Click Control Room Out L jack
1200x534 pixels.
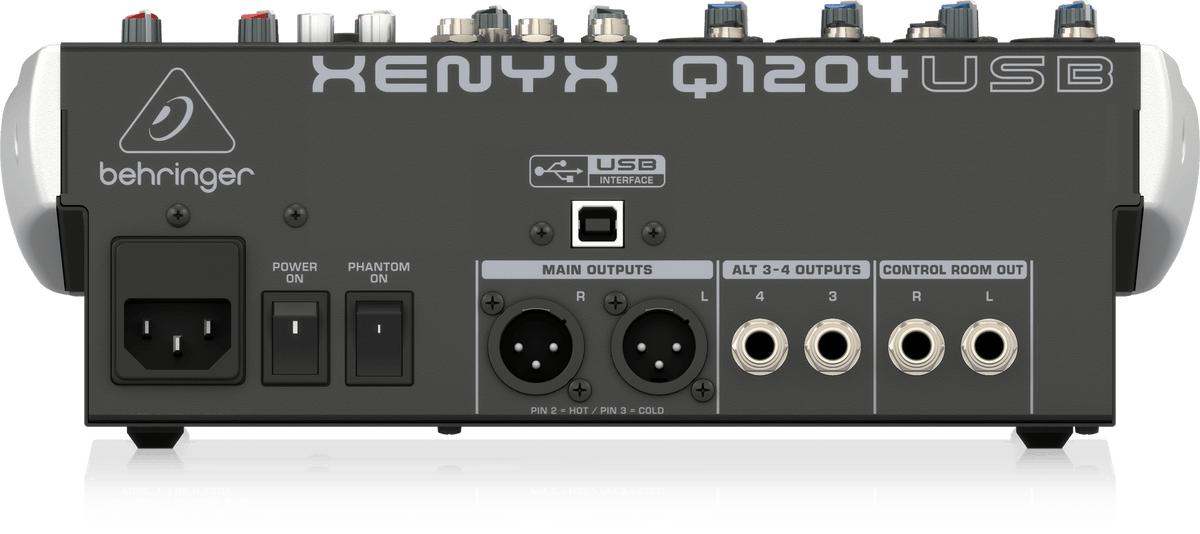pyautogui.click(x=989, y=349)
